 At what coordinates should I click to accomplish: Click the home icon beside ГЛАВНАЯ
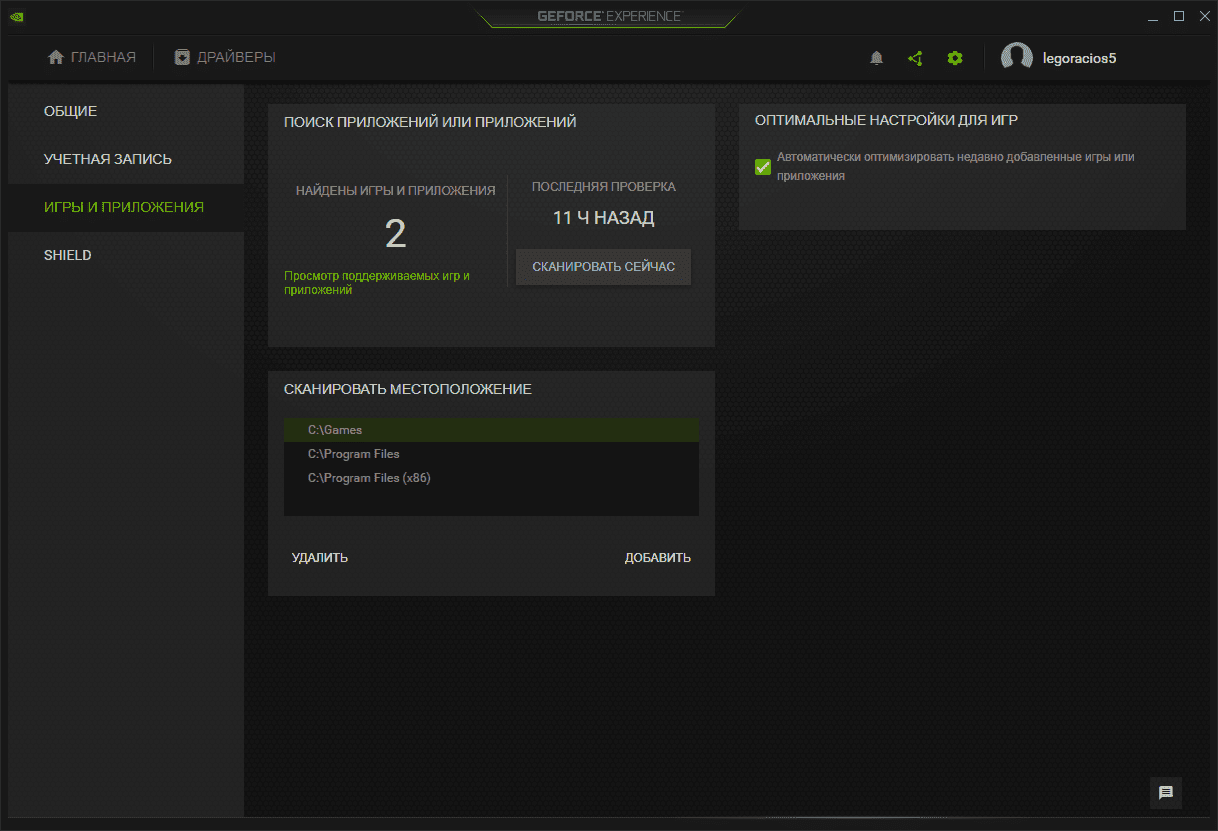pos(56,57)
